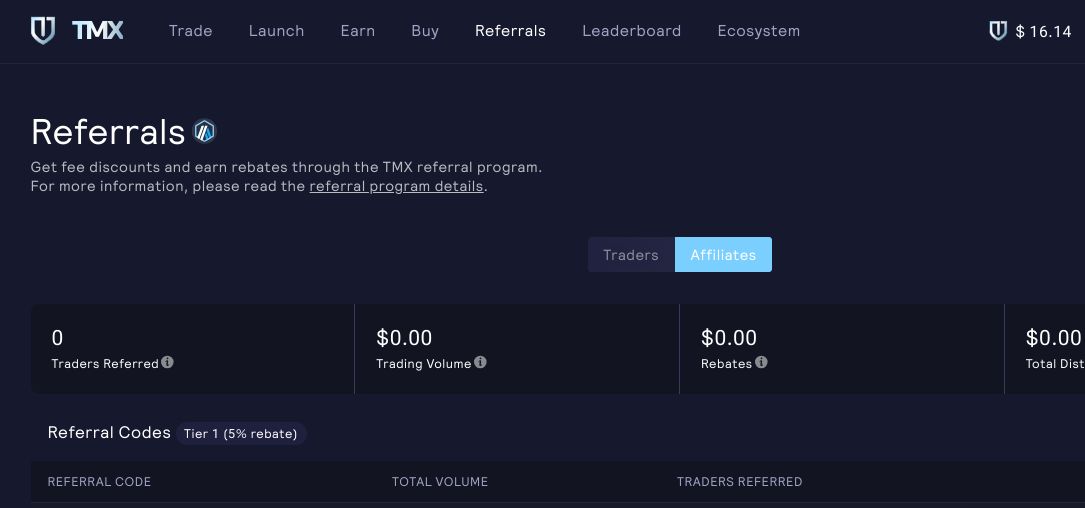Open the Leaderboard page
Viewport: 1085px width, 508px height.
click(x=632, y=31)
